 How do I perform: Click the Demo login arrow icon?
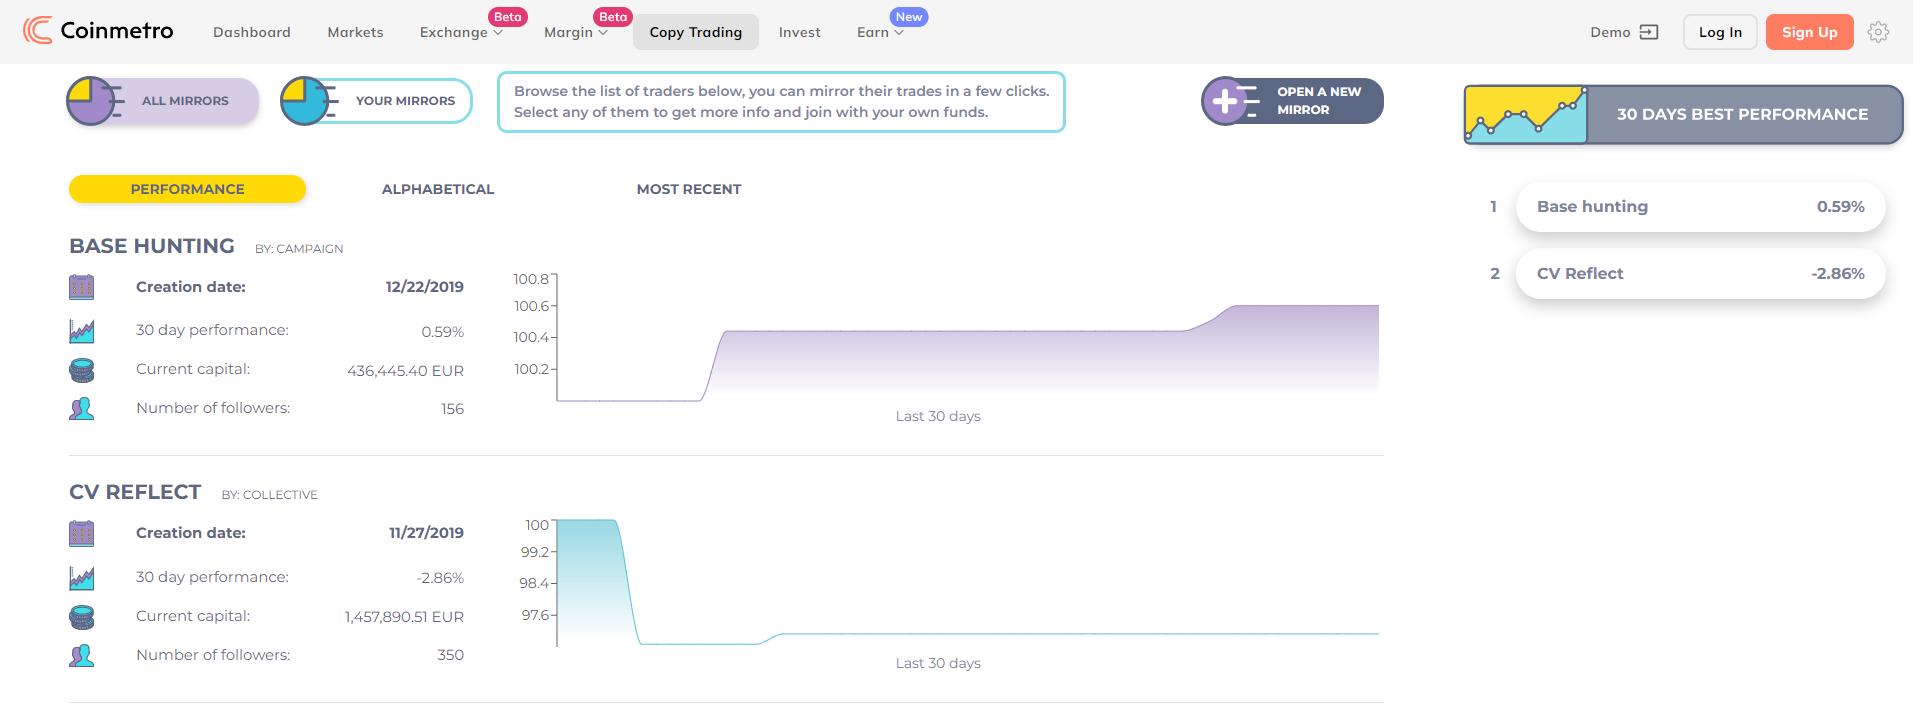[1649, 32]
